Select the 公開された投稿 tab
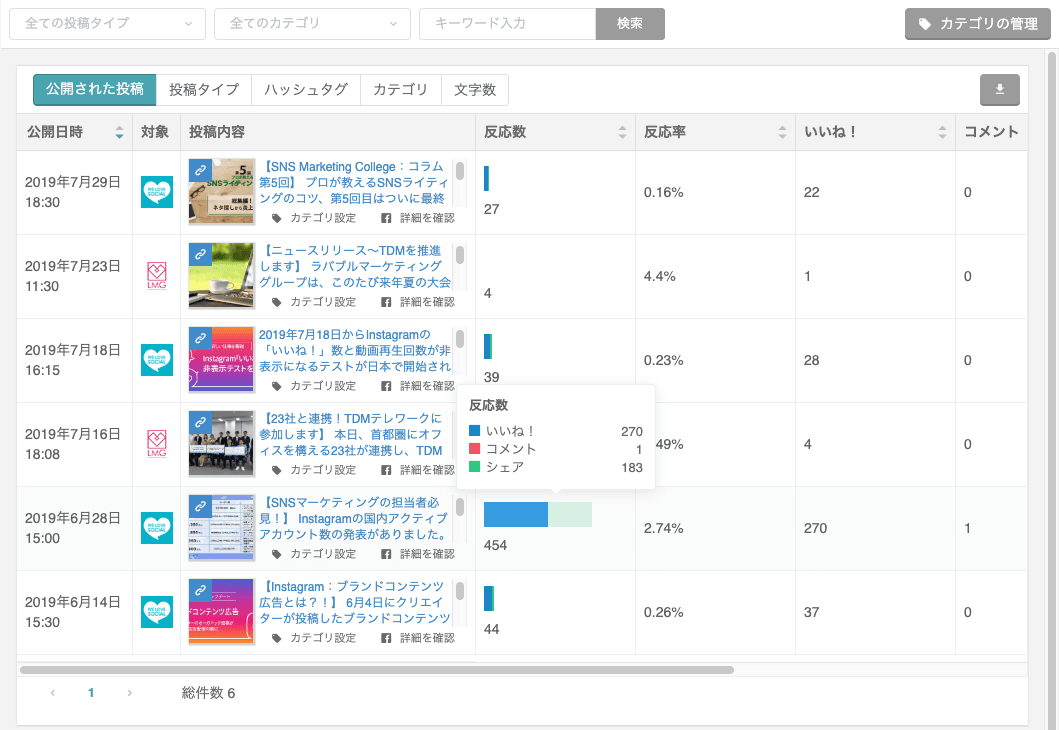 pos(95,89)
